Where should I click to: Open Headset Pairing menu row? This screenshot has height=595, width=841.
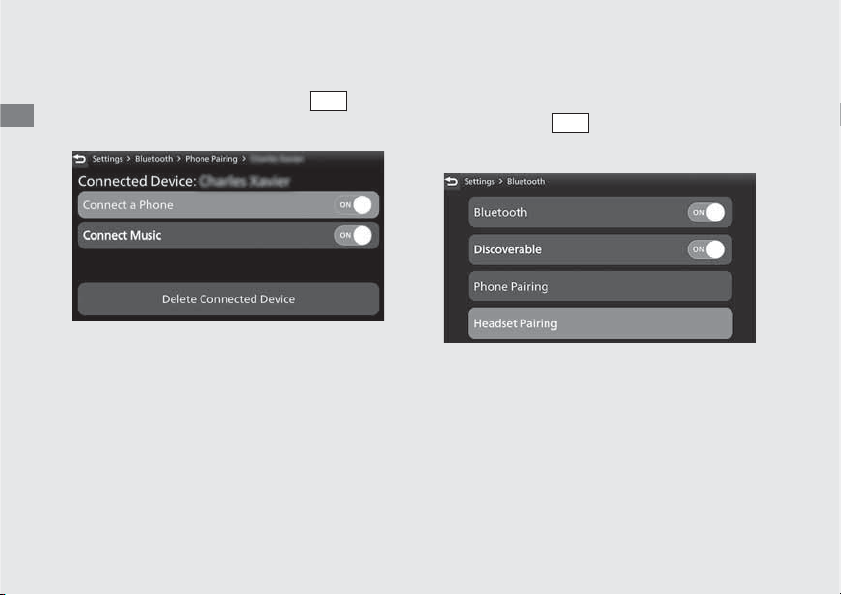[600, 324]
